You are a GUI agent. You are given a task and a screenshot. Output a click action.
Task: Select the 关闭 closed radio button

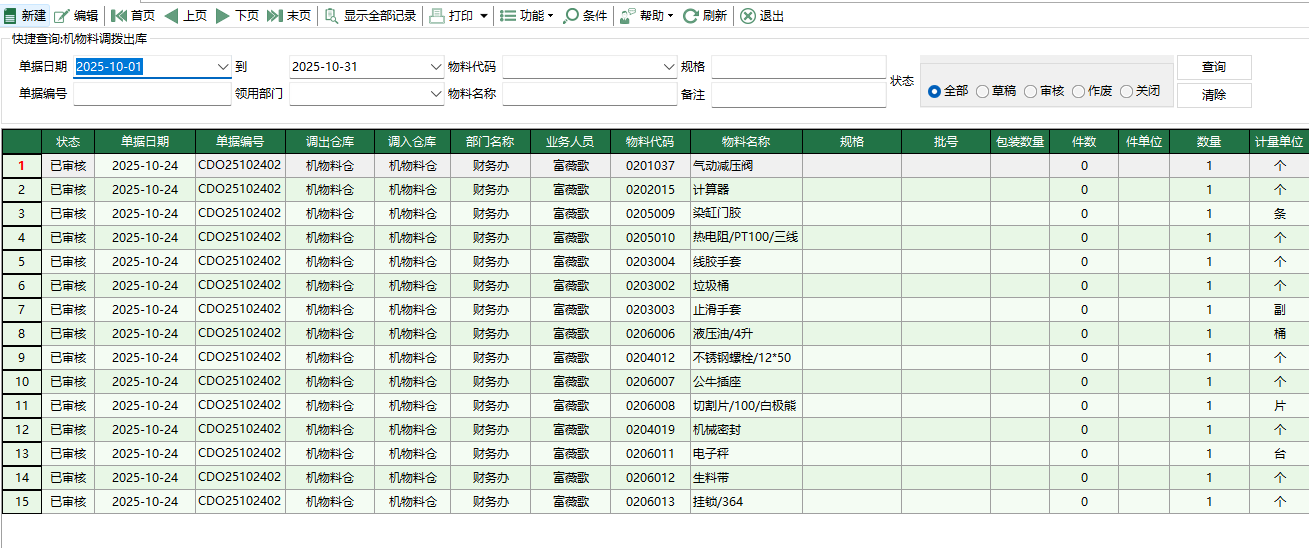coord(1126,91)
